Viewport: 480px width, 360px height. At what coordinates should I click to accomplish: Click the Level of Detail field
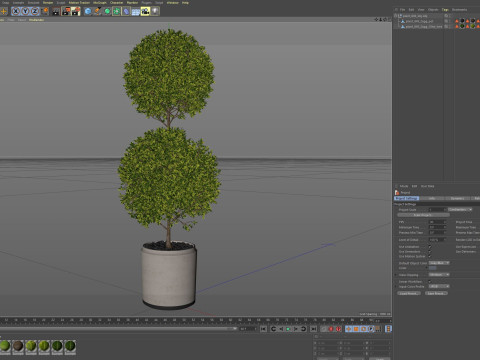[437, 240]
